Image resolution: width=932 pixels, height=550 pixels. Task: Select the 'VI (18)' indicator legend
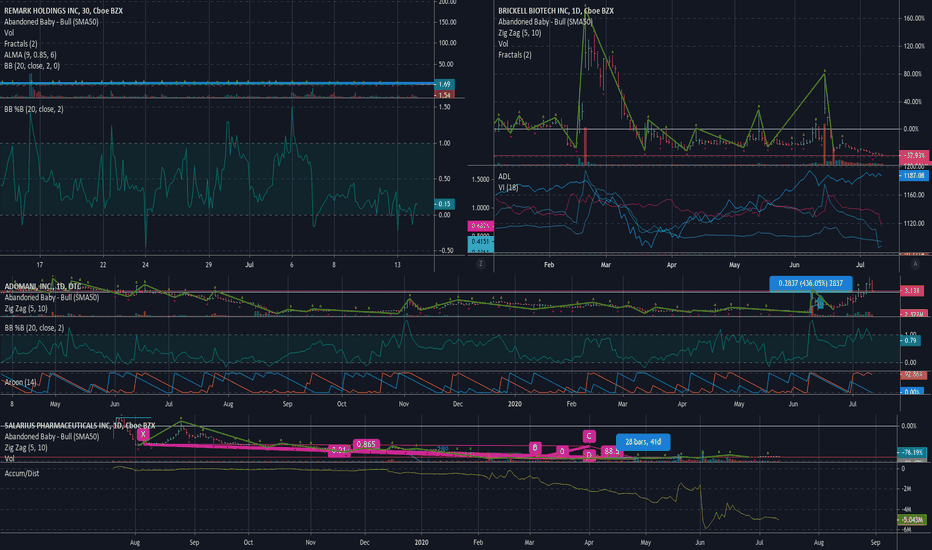pos(508,188)
